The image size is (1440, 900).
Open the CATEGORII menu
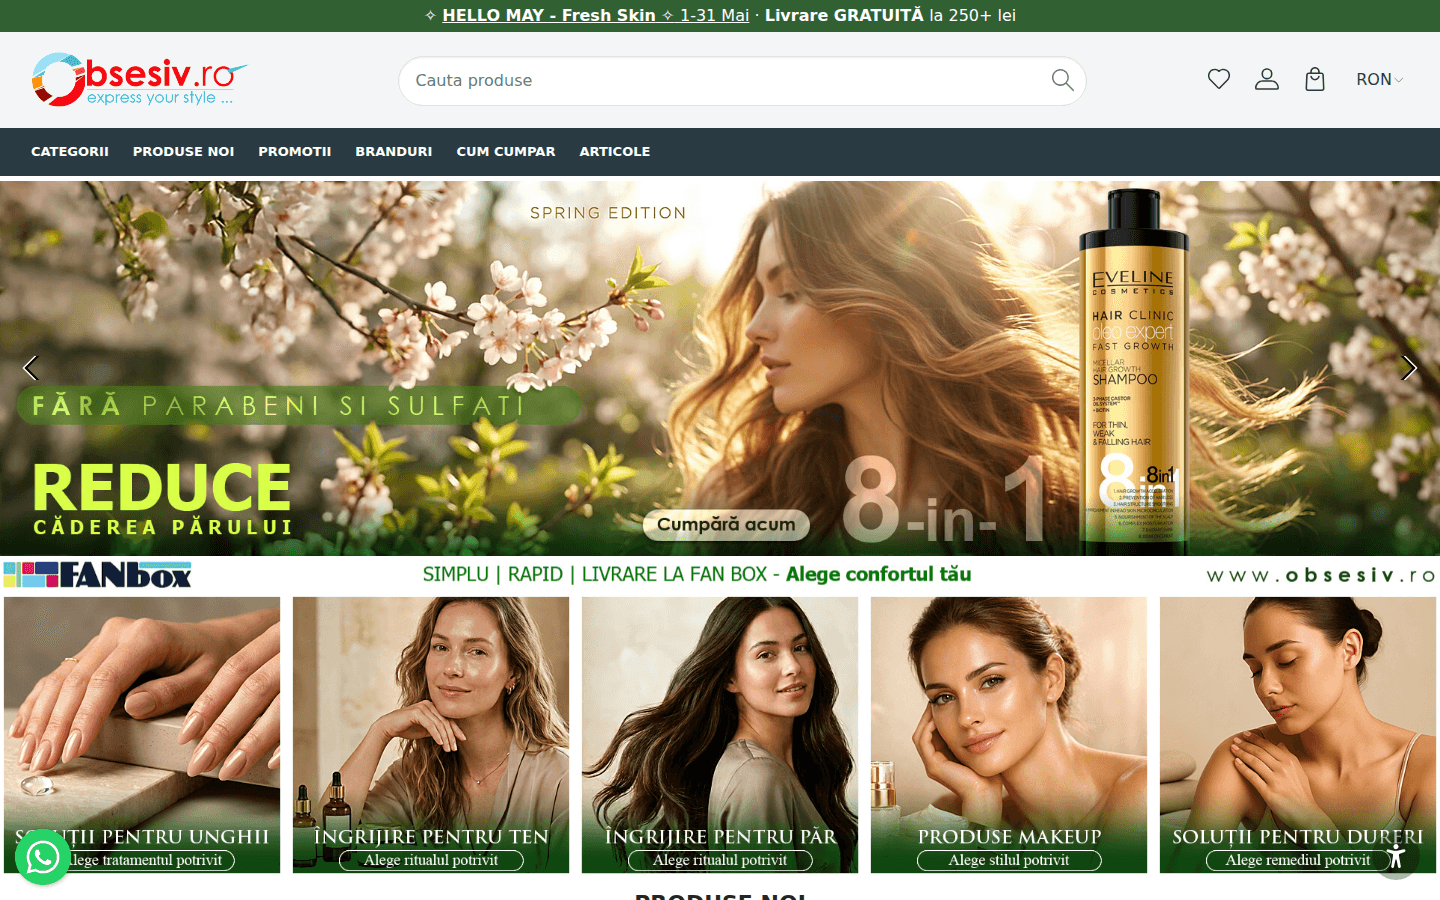pyautogui.click(x=70, y=152)
